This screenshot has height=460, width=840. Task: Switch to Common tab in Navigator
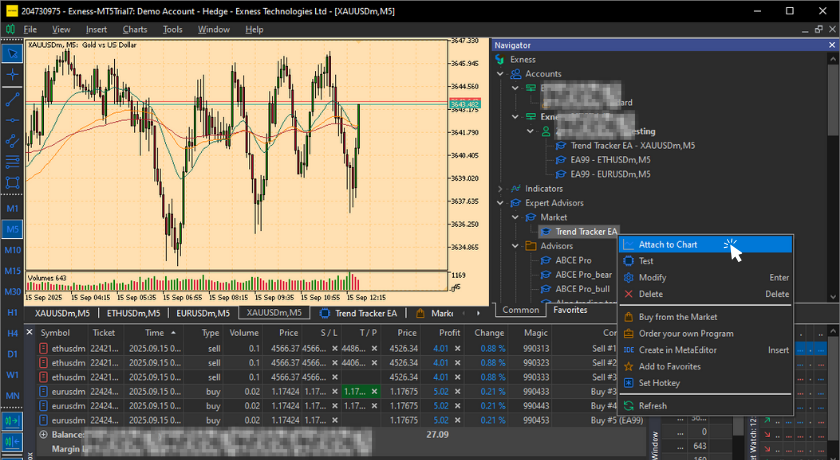pos(521,310)
